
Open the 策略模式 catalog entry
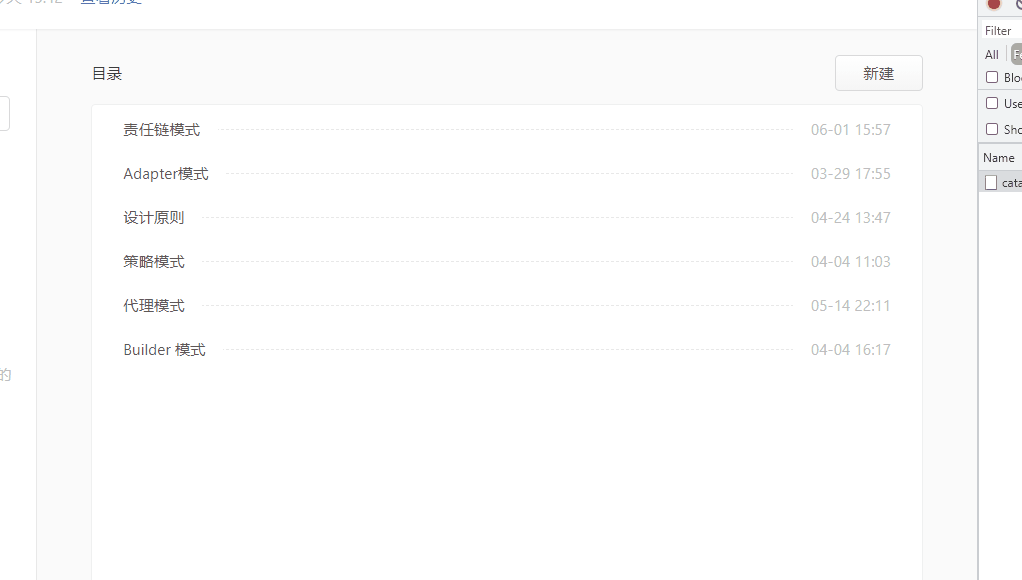[154, 262]
